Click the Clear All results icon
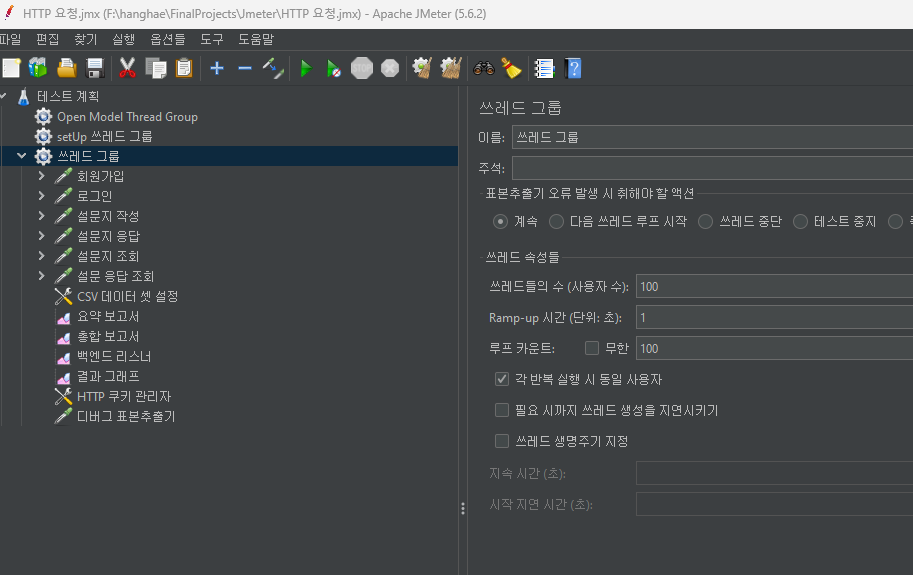The width and height of the screenshot is (913, 575). [x=451, y=68]
